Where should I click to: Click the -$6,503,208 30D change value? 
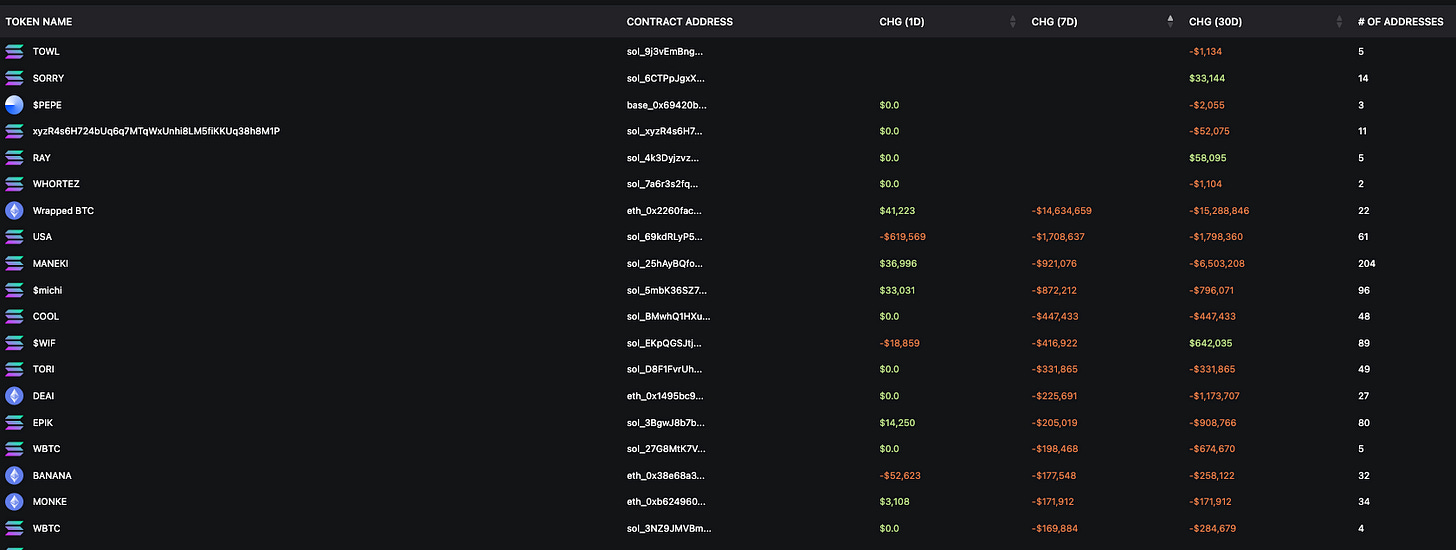click(1217, 264)
